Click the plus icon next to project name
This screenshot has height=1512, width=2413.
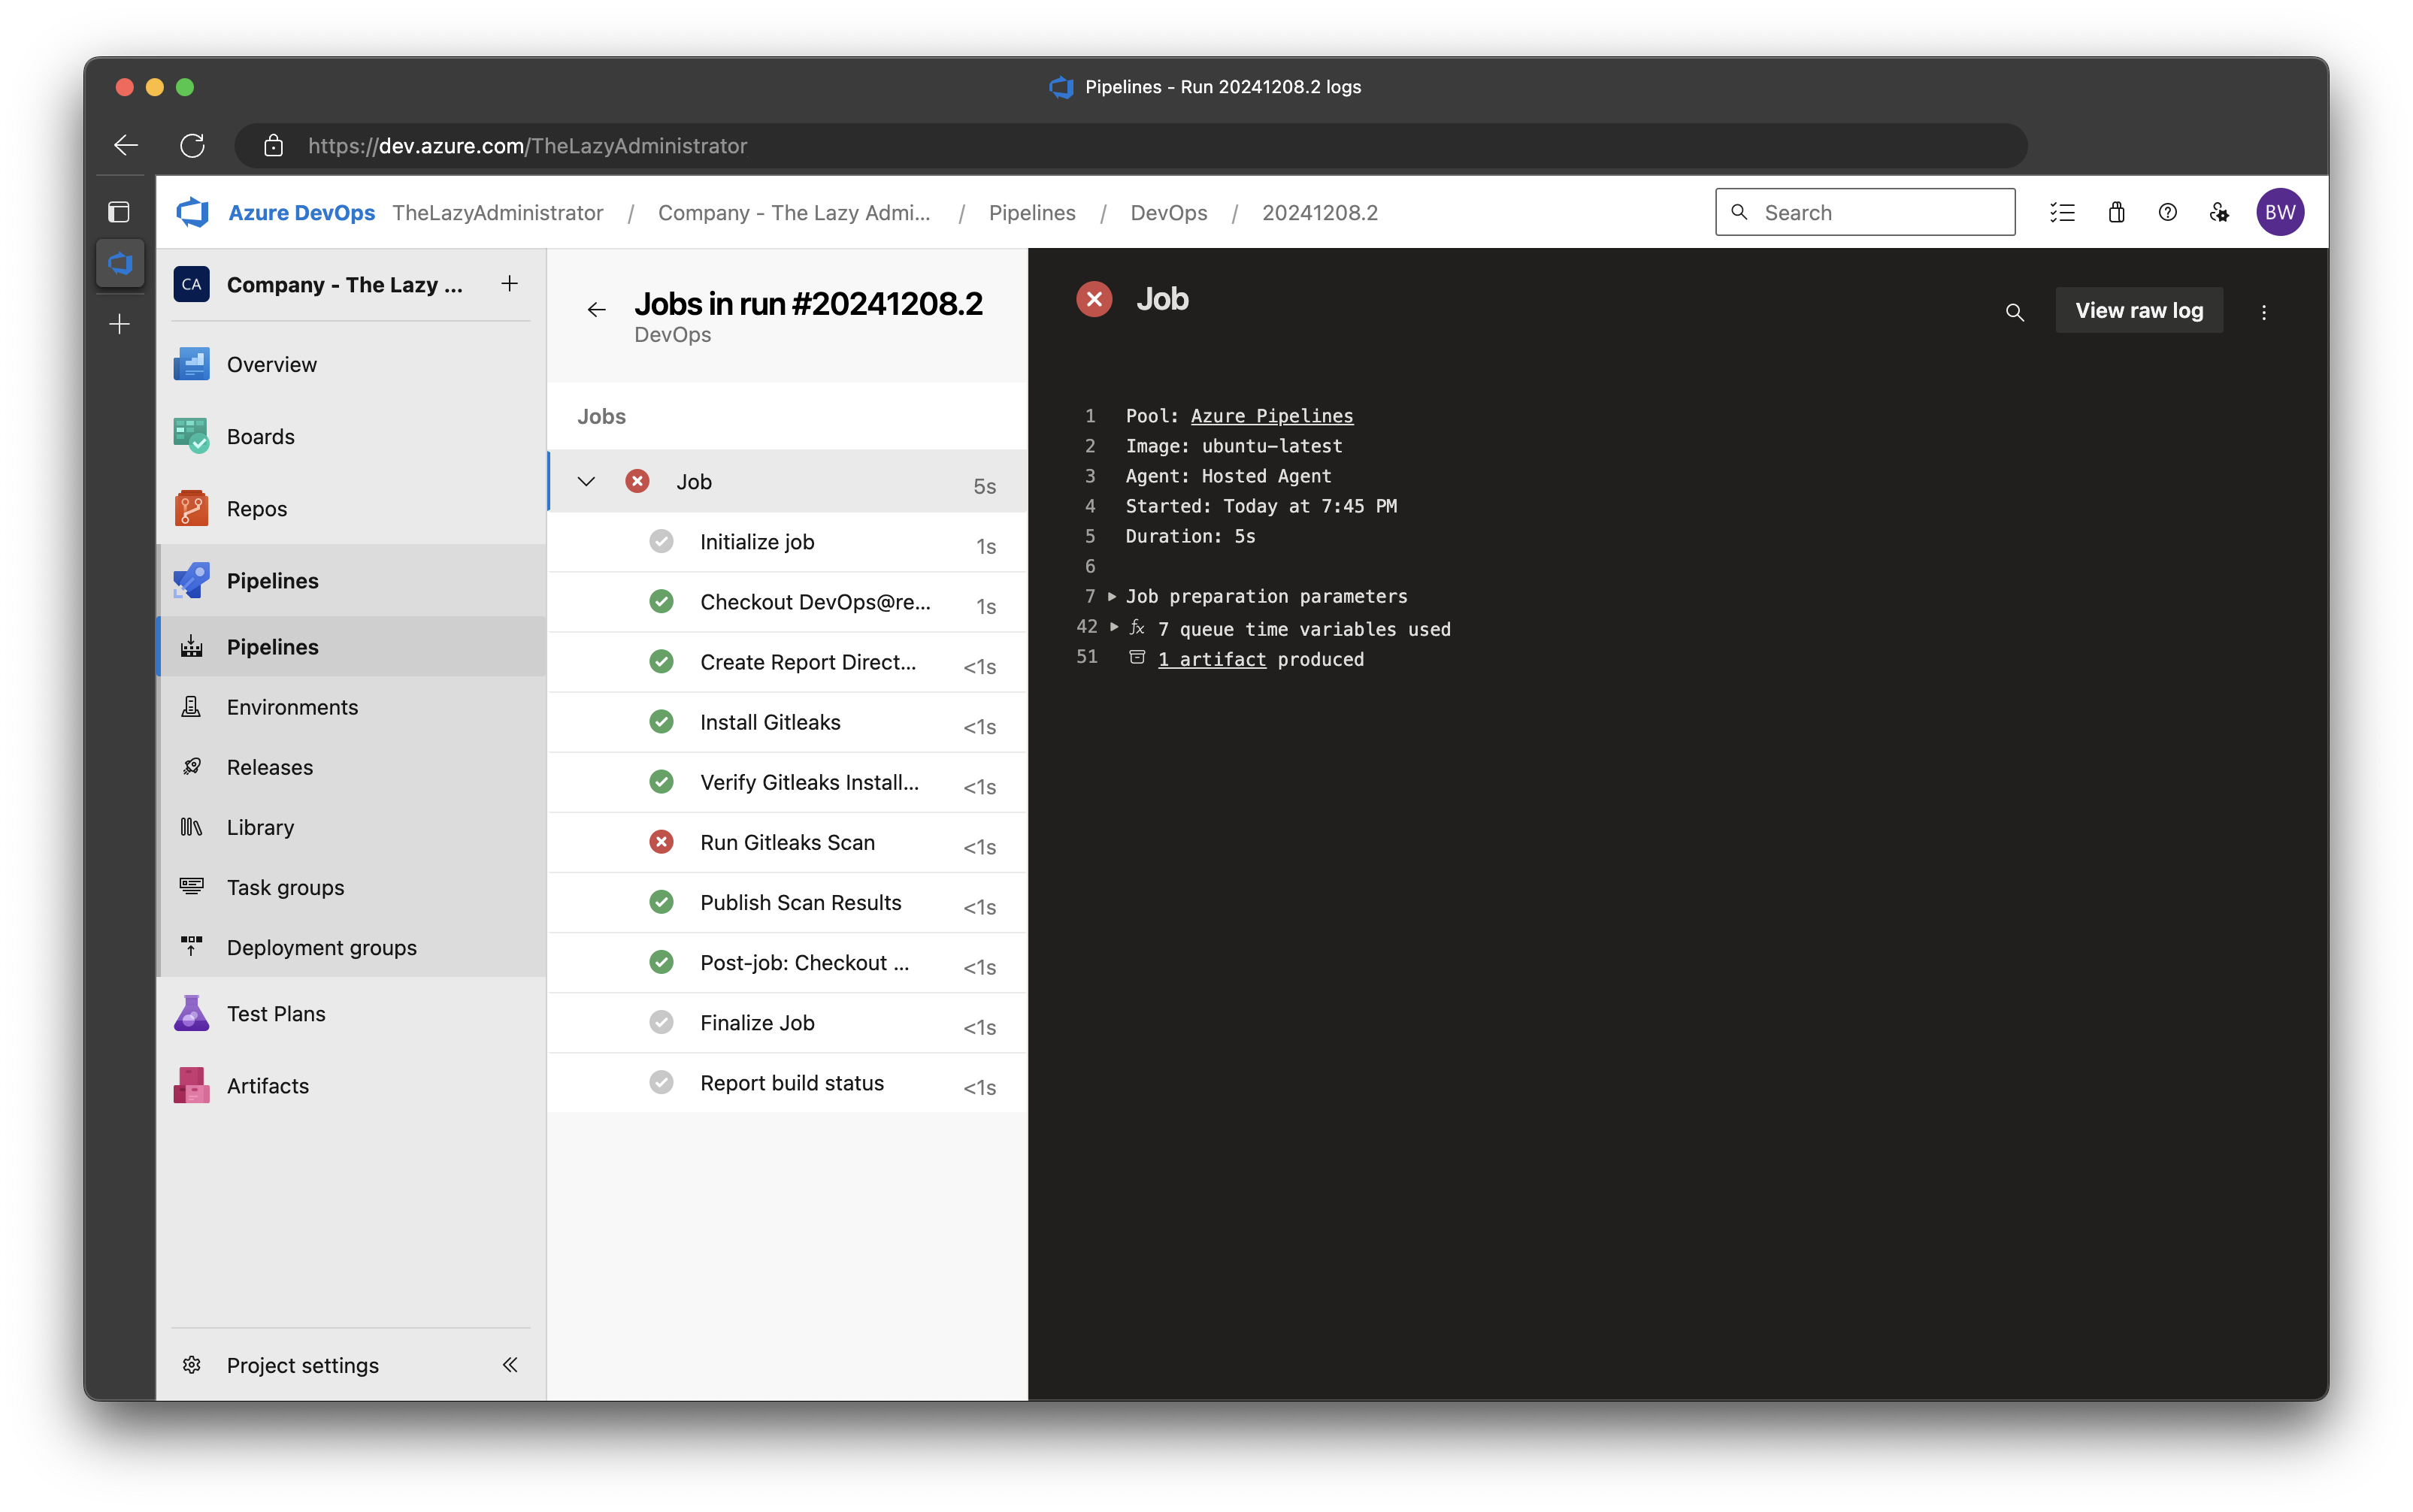(x=510, y=284)
